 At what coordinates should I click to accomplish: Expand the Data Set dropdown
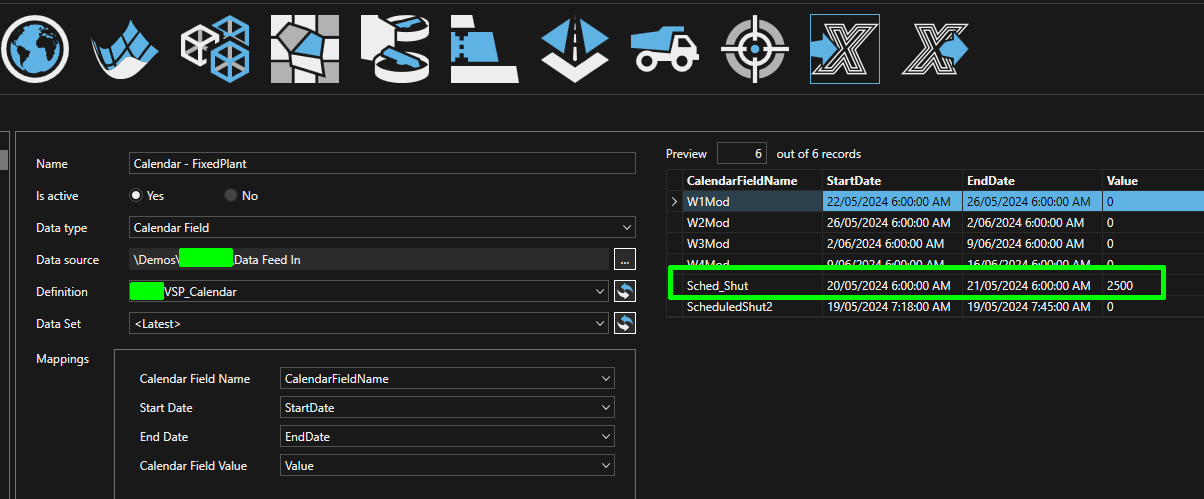pos(369,324)
